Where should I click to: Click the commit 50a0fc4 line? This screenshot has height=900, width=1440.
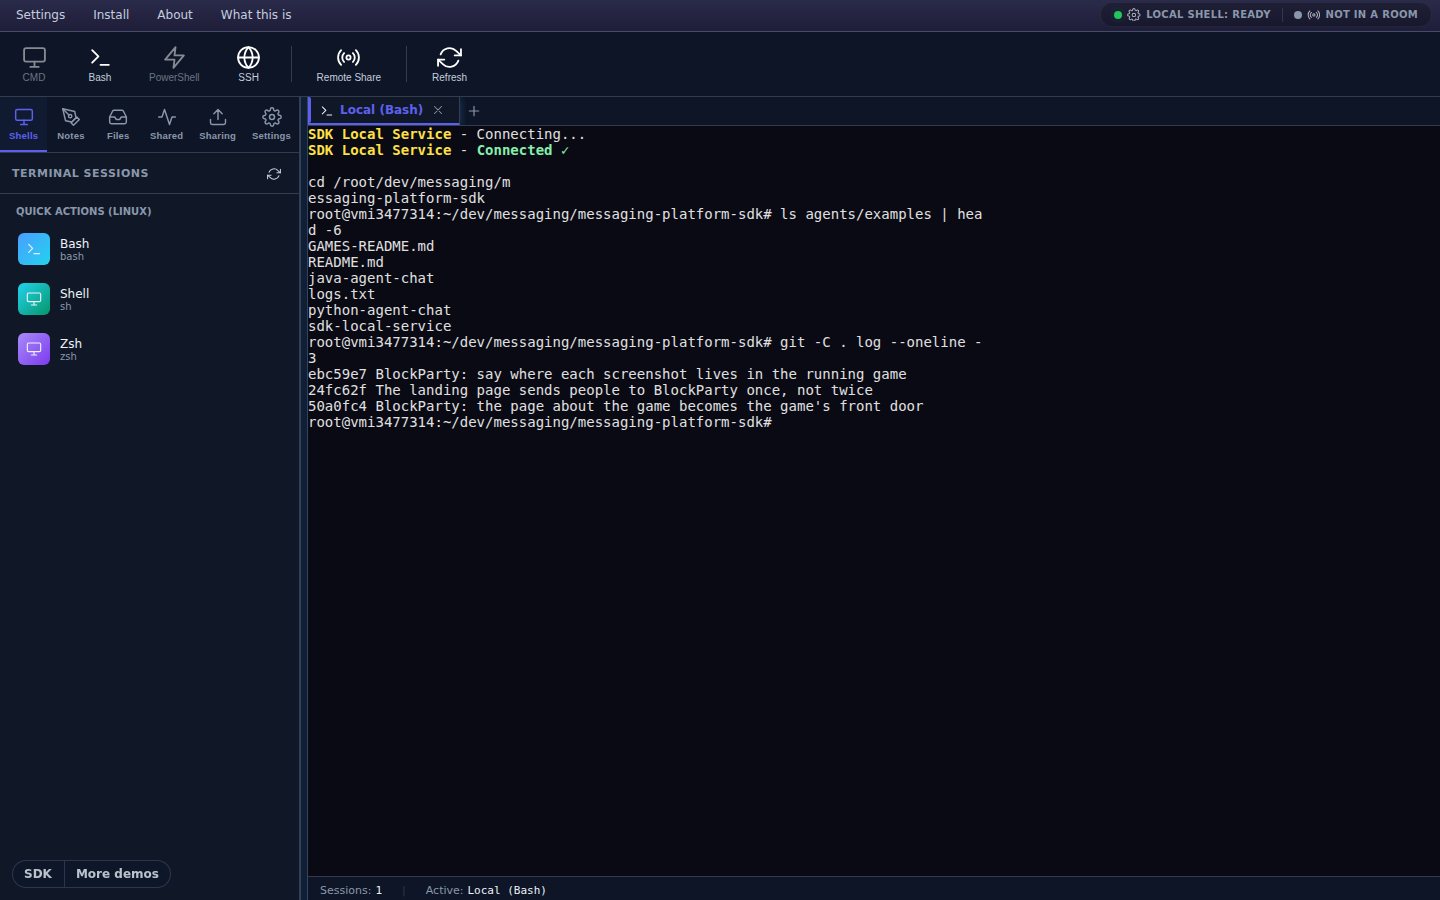pos(615,406)
